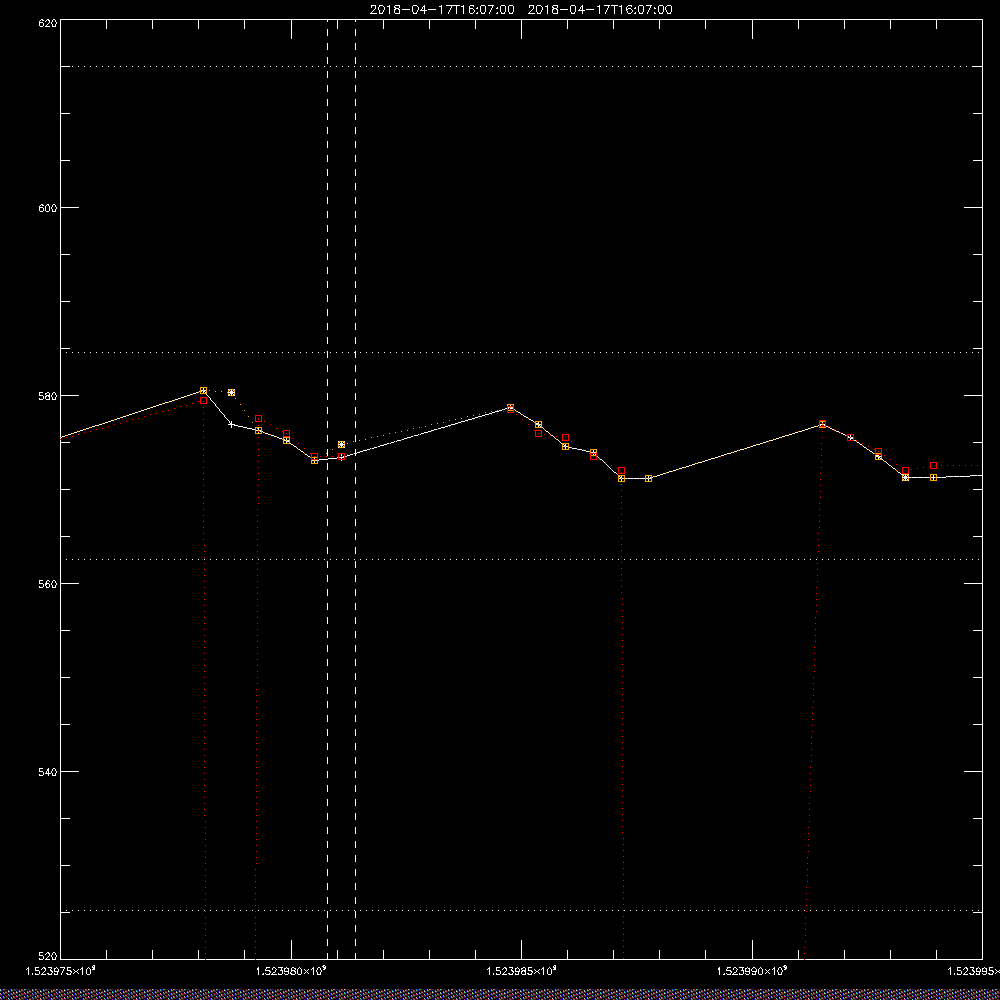The image size is (1000, 1000).
Task: Click the data marker at the third peak near 577
Action: pos(822,424)
